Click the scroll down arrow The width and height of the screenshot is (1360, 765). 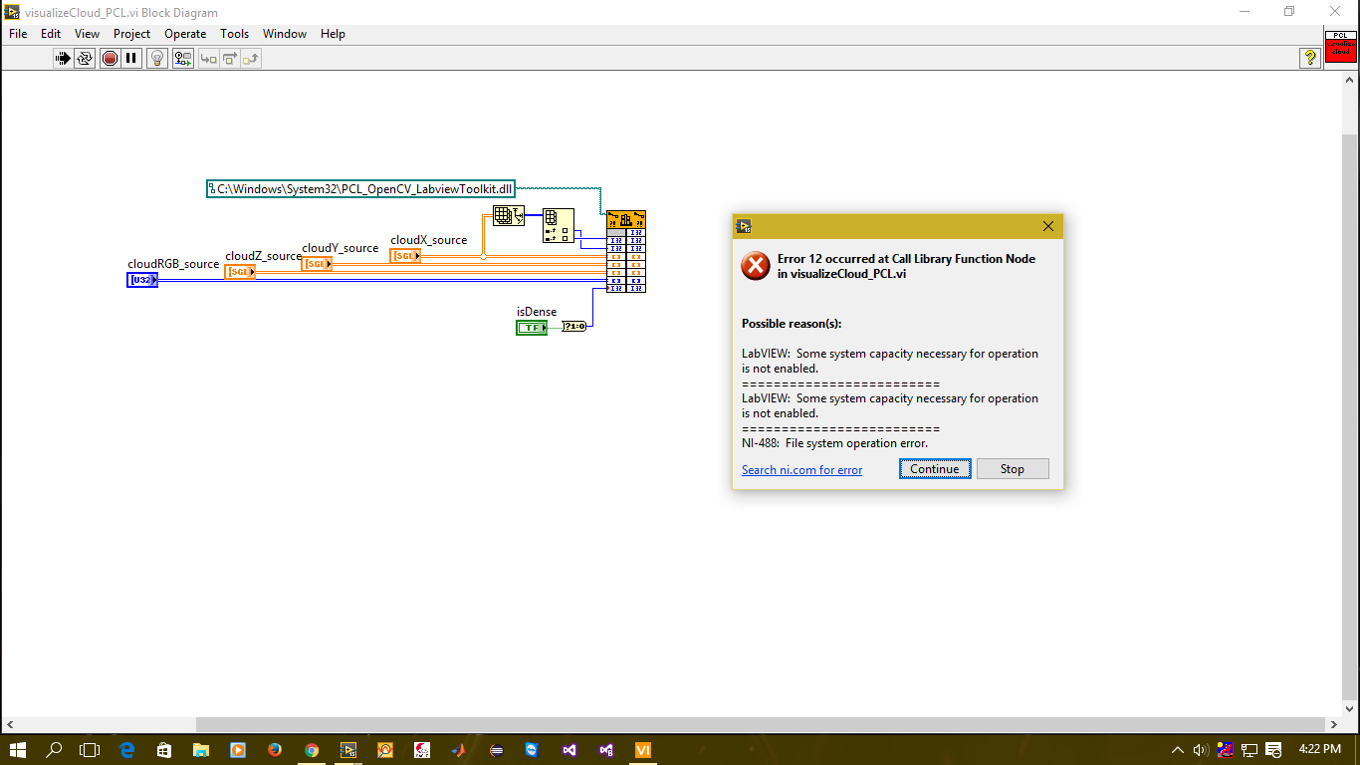tap(1349, 709)
